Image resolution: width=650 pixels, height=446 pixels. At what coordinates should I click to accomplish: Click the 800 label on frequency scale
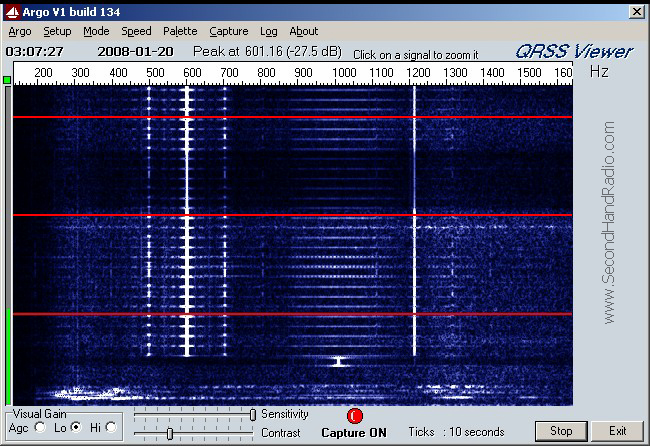[266, 73]
